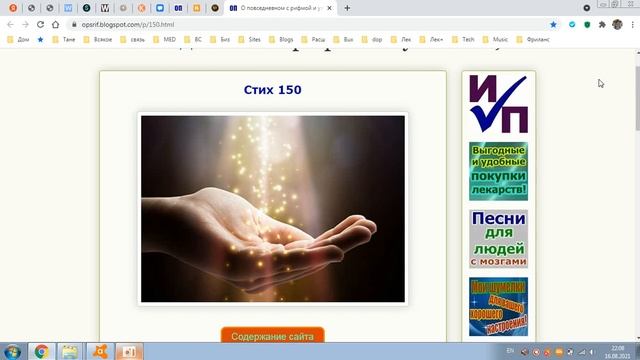
Task: Click the ИП checkmark logo banner
Action: (498, 104)
